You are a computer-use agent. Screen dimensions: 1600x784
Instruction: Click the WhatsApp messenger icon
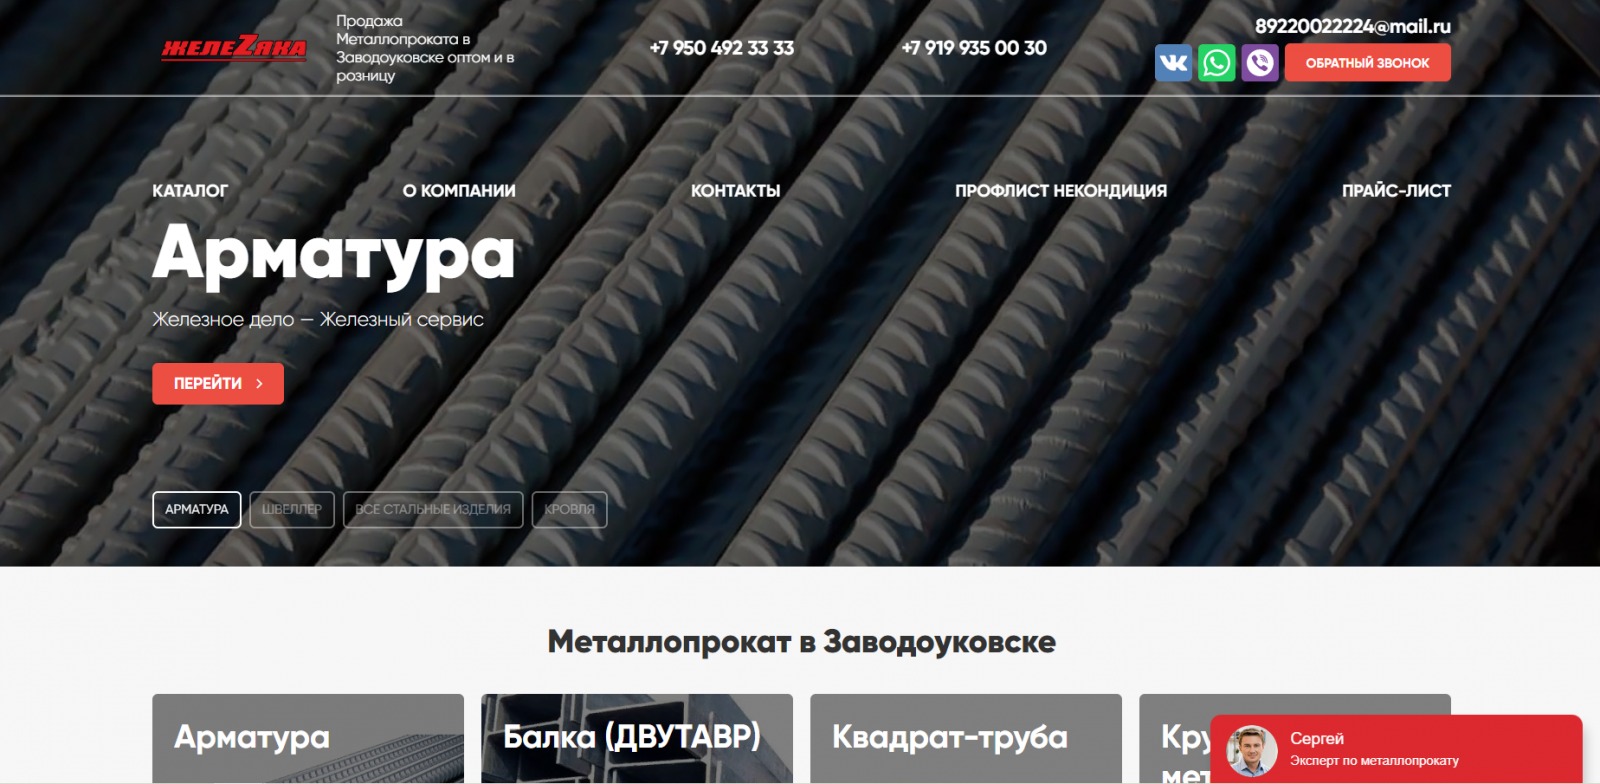[1216, 63]
